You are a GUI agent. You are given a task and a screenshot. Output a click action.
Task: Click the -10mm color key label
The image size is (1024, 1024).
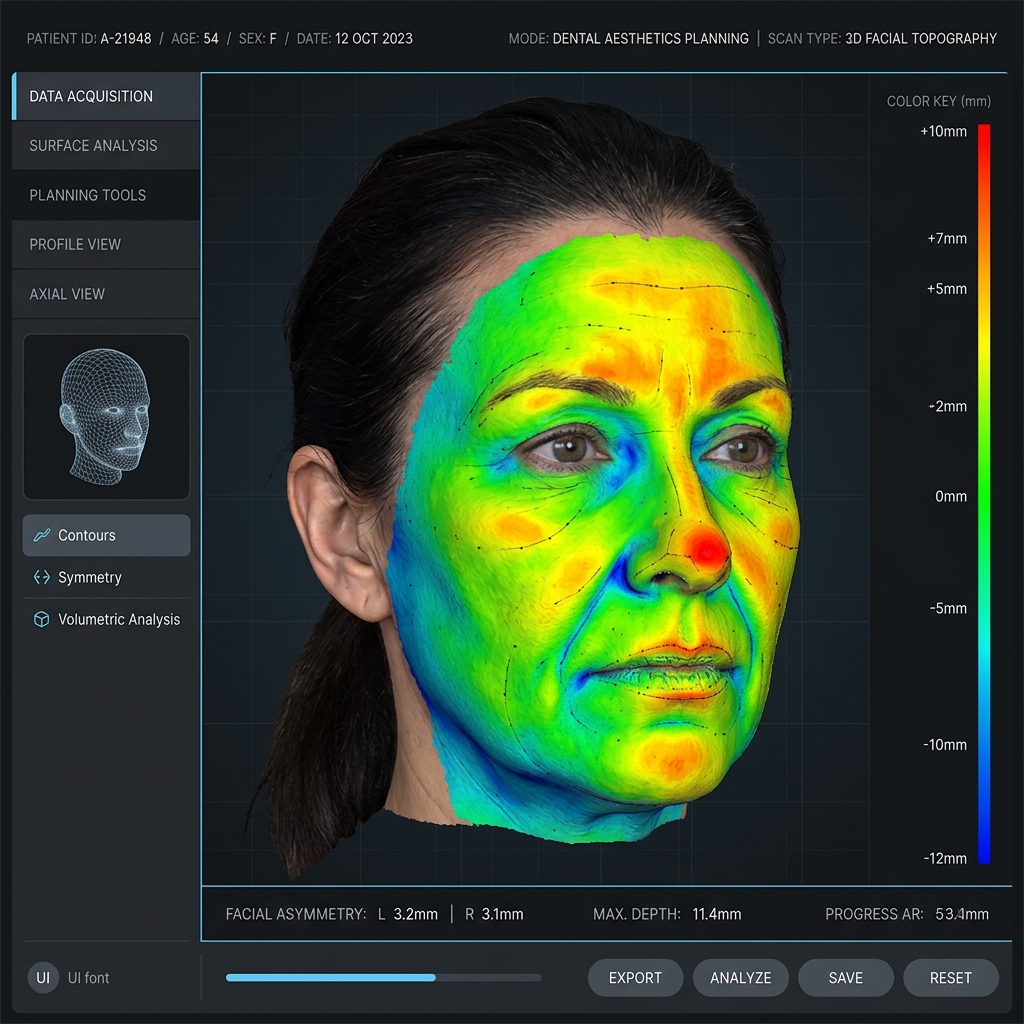click(945, 744)
